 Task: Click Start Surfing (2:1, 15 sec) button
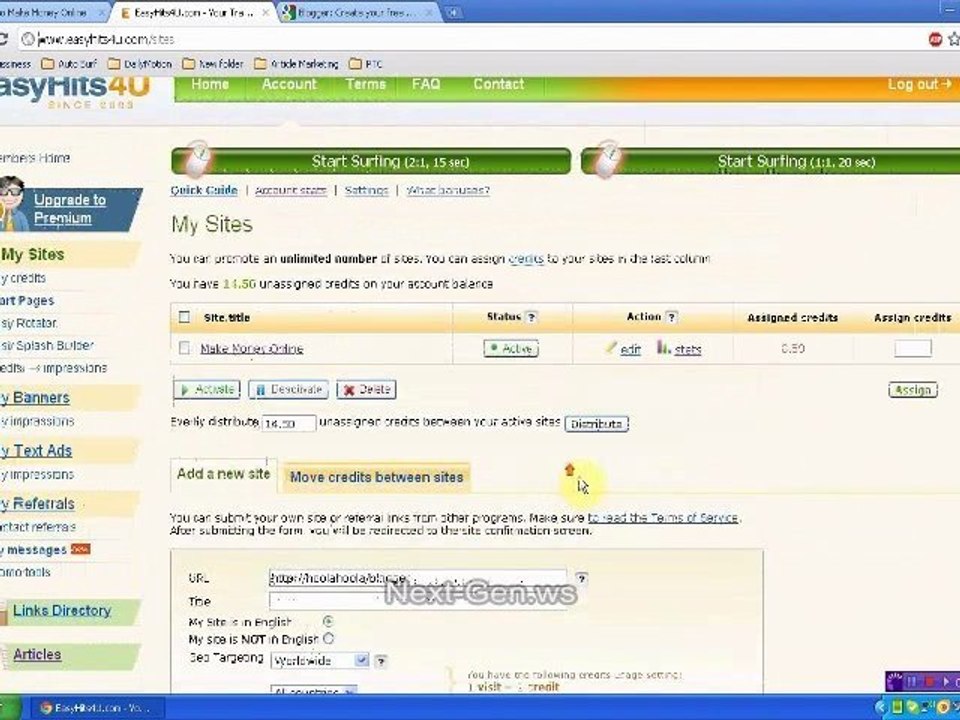pos(372,162)
